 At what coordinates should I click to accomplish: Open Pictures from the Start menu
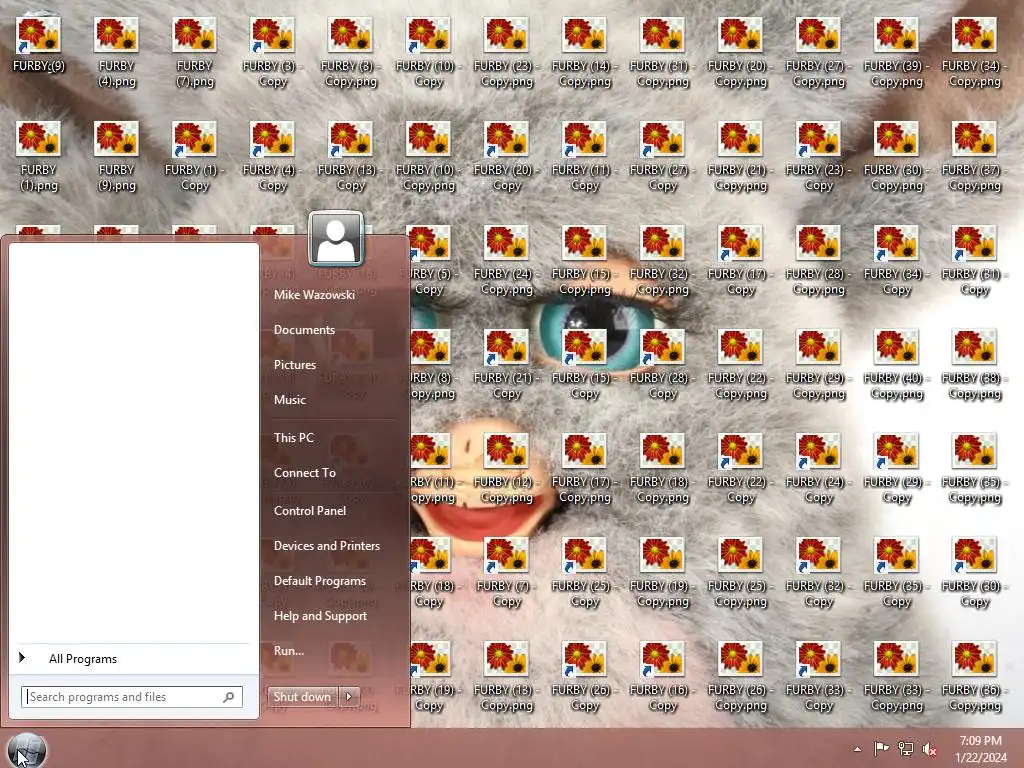tap(295, 364)
